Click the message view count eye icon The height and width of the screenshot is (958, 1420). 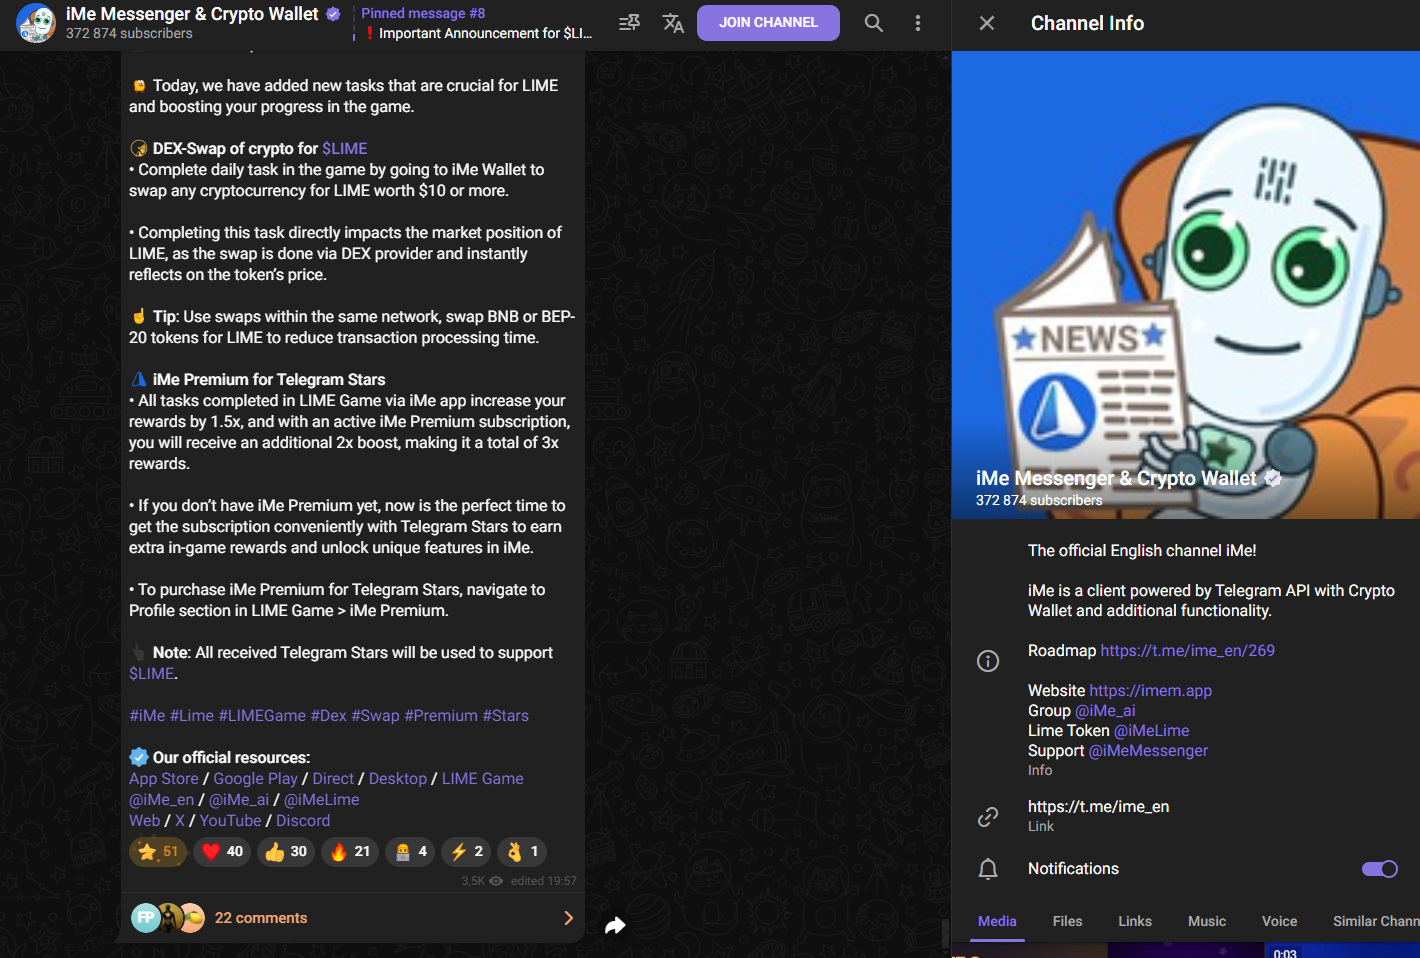coord(496,881)
